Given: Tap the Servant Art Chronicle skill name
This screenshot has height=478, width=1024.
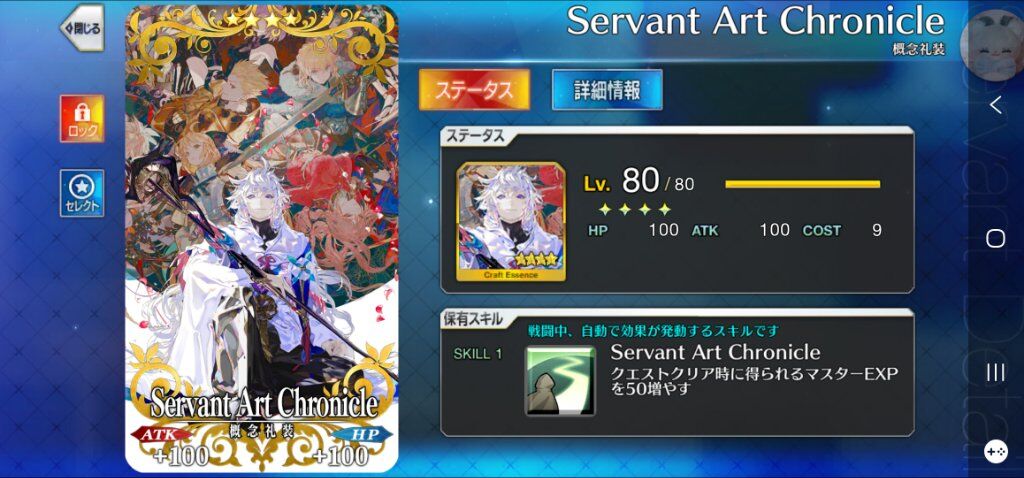Looking at the screenshot, I should tap(715, 352).
